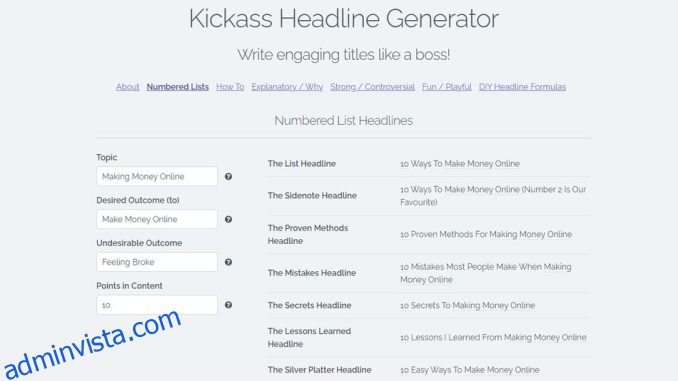Click 'The Mistakes Headline' label
The image size is (678, 381).
pos(311,273)
